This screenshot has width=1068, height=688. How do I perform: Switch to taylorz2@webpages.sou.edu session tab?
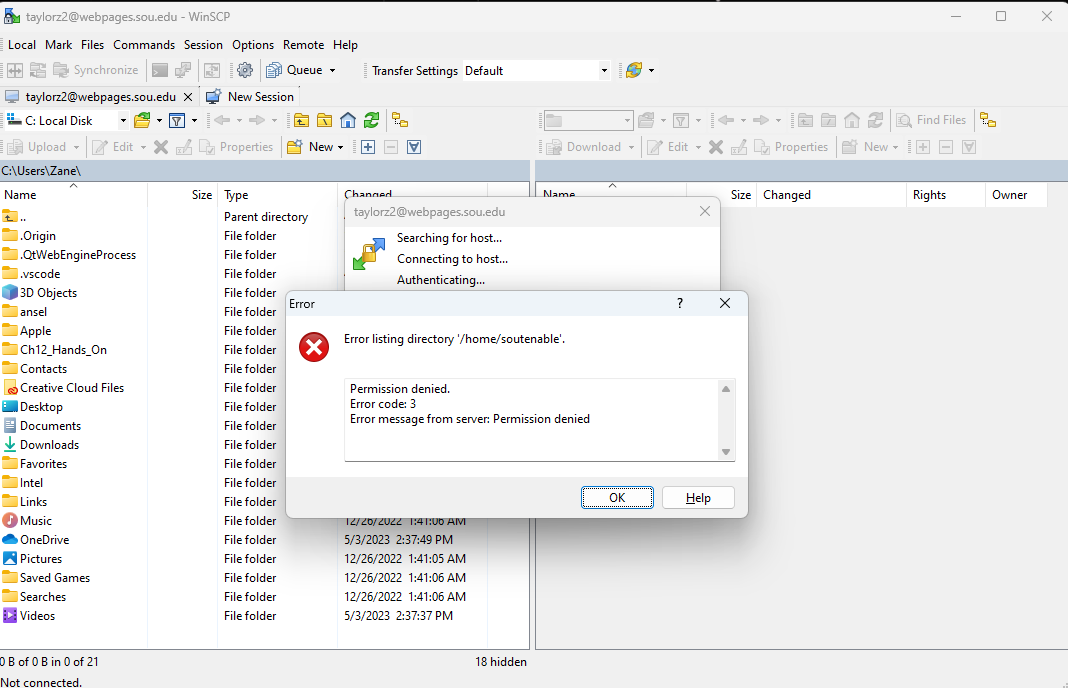point(95,97)
